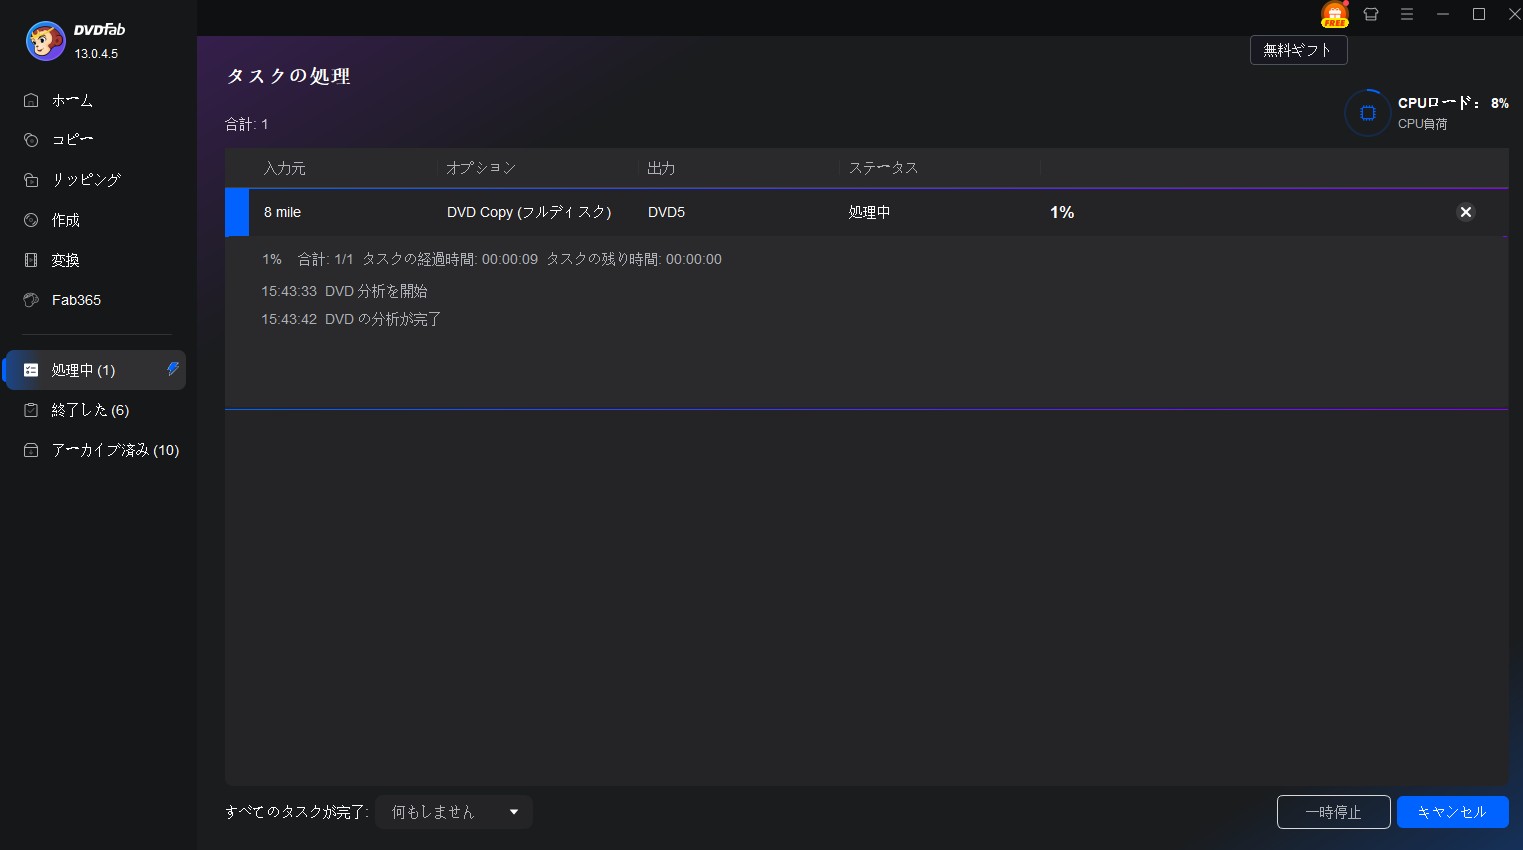Click the DVDFab monkey logo
1523x850 pixels.
click(45, 41)
